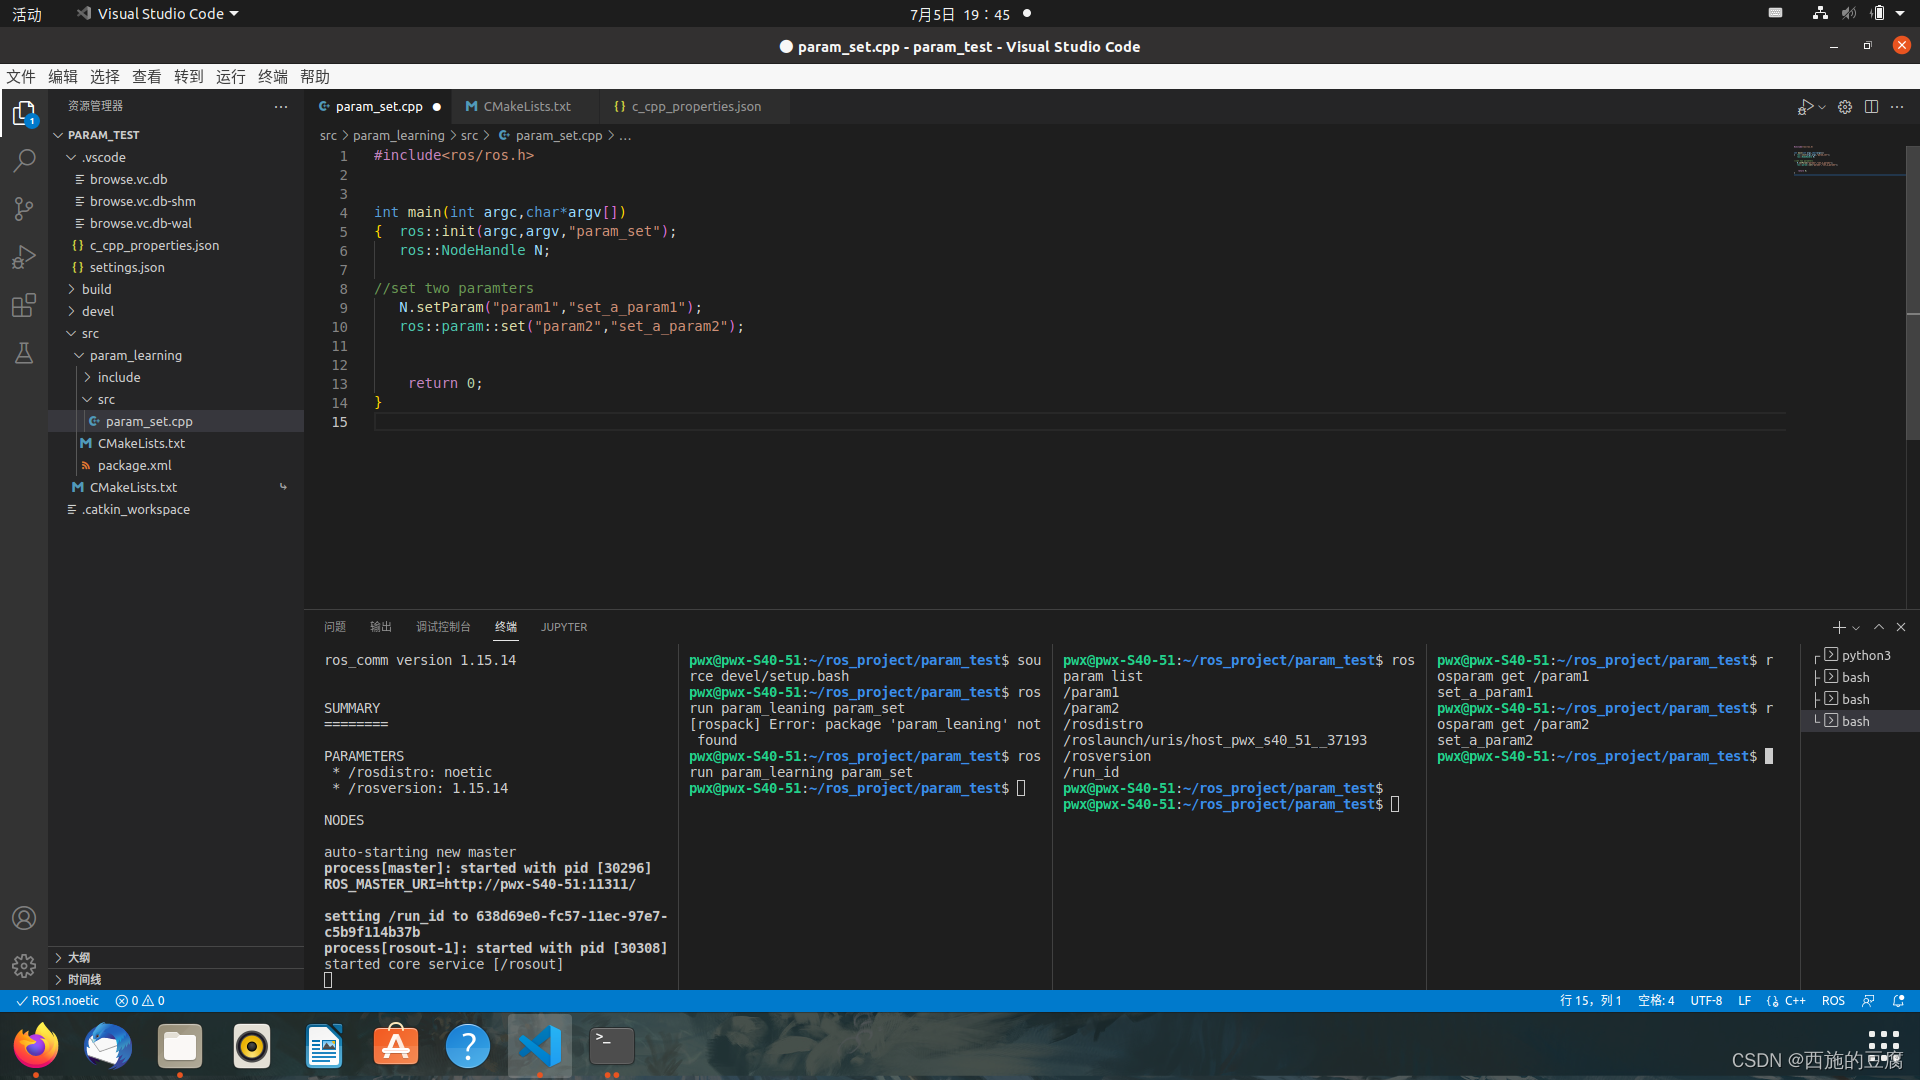
Task: Add a new terminal with plus icon
Action: tap(1839, 627)
